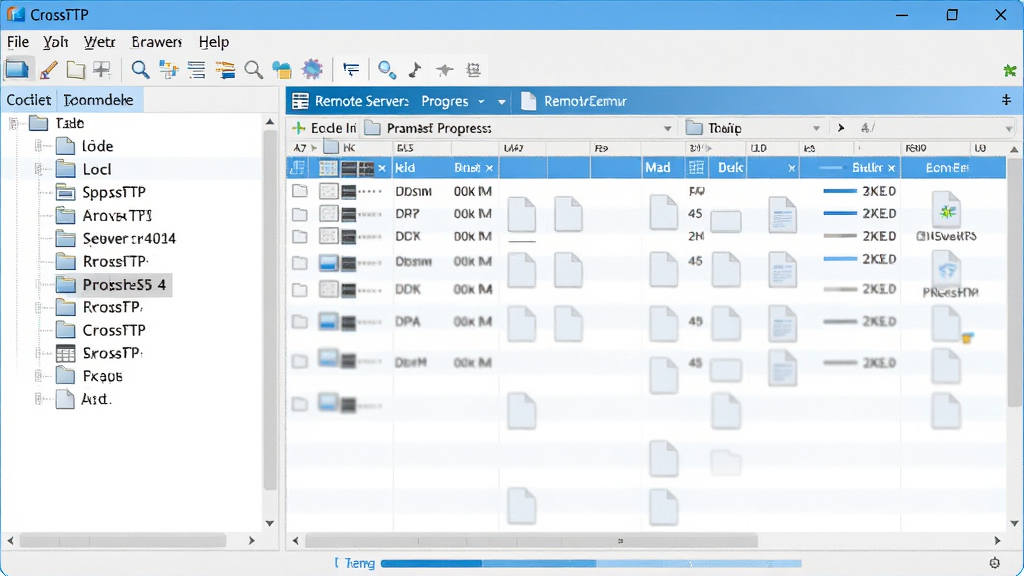Select the pencil edit toolbar icon
The image size is (1024, 576).
click(x=48, y=69)
